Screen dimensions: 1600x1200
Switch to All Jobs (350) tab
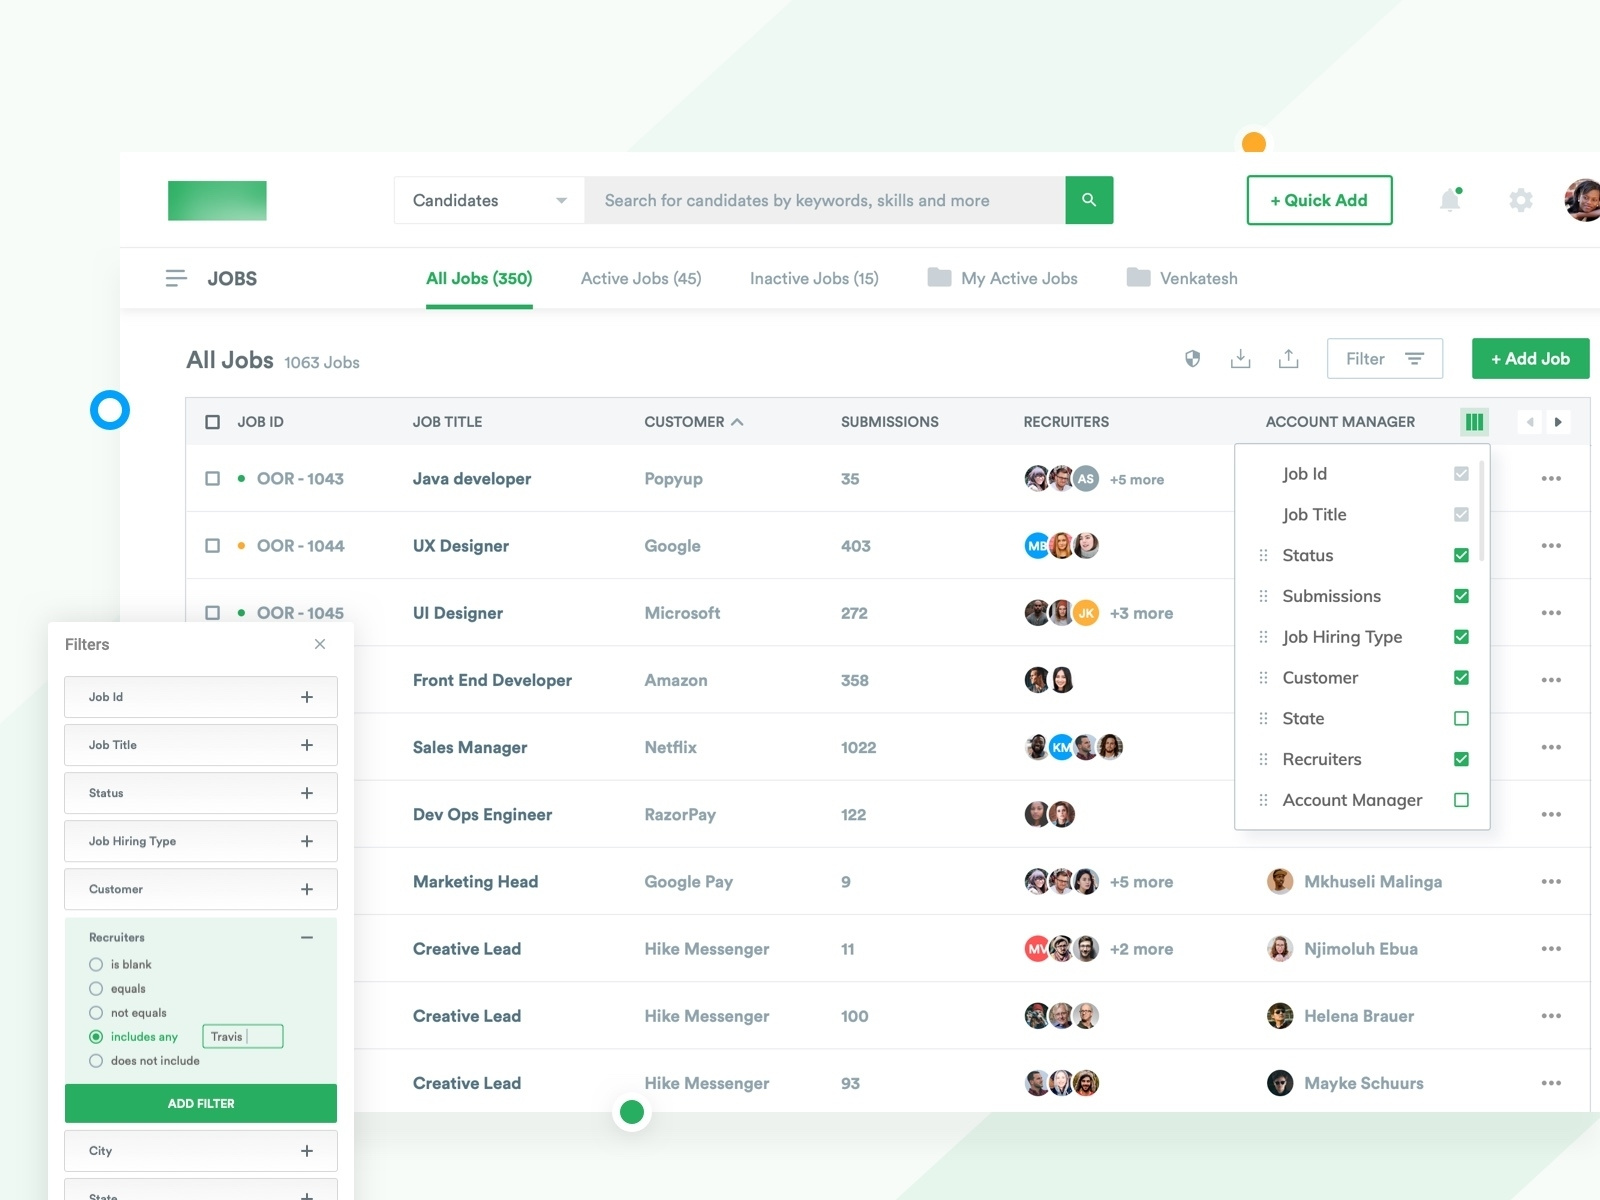coord(479,278)
